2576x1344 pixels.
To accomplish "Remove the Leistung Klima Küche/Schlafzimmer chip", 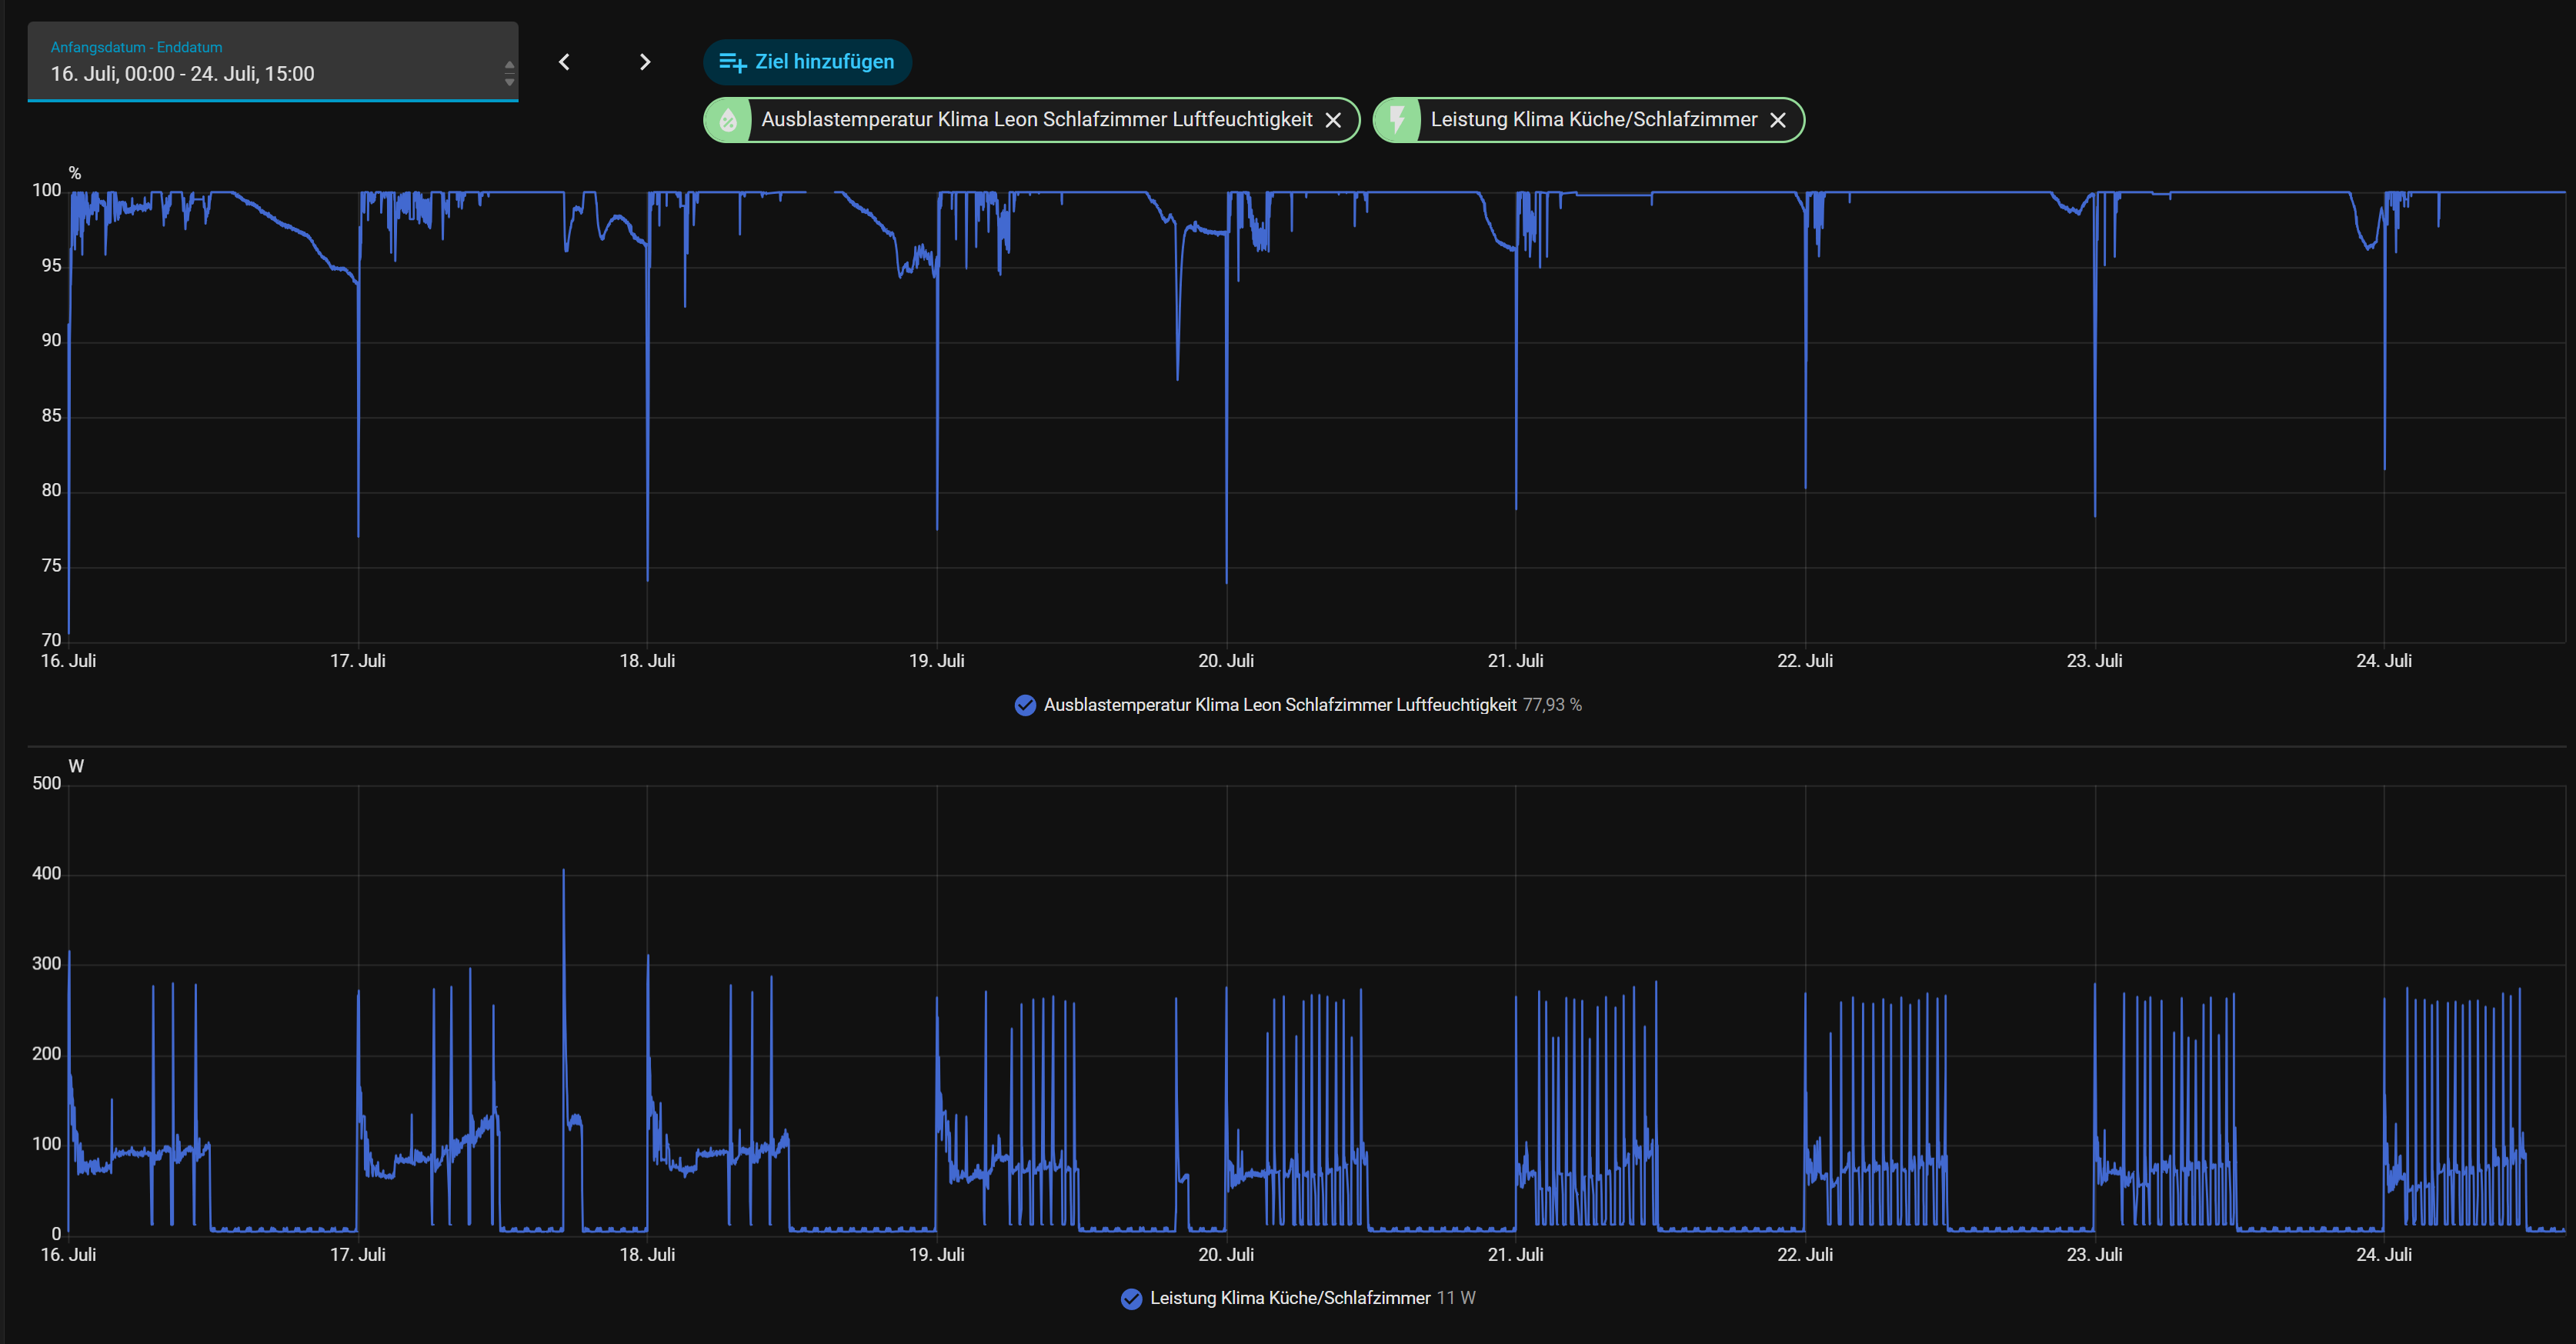I will [x=1778, y=120].
